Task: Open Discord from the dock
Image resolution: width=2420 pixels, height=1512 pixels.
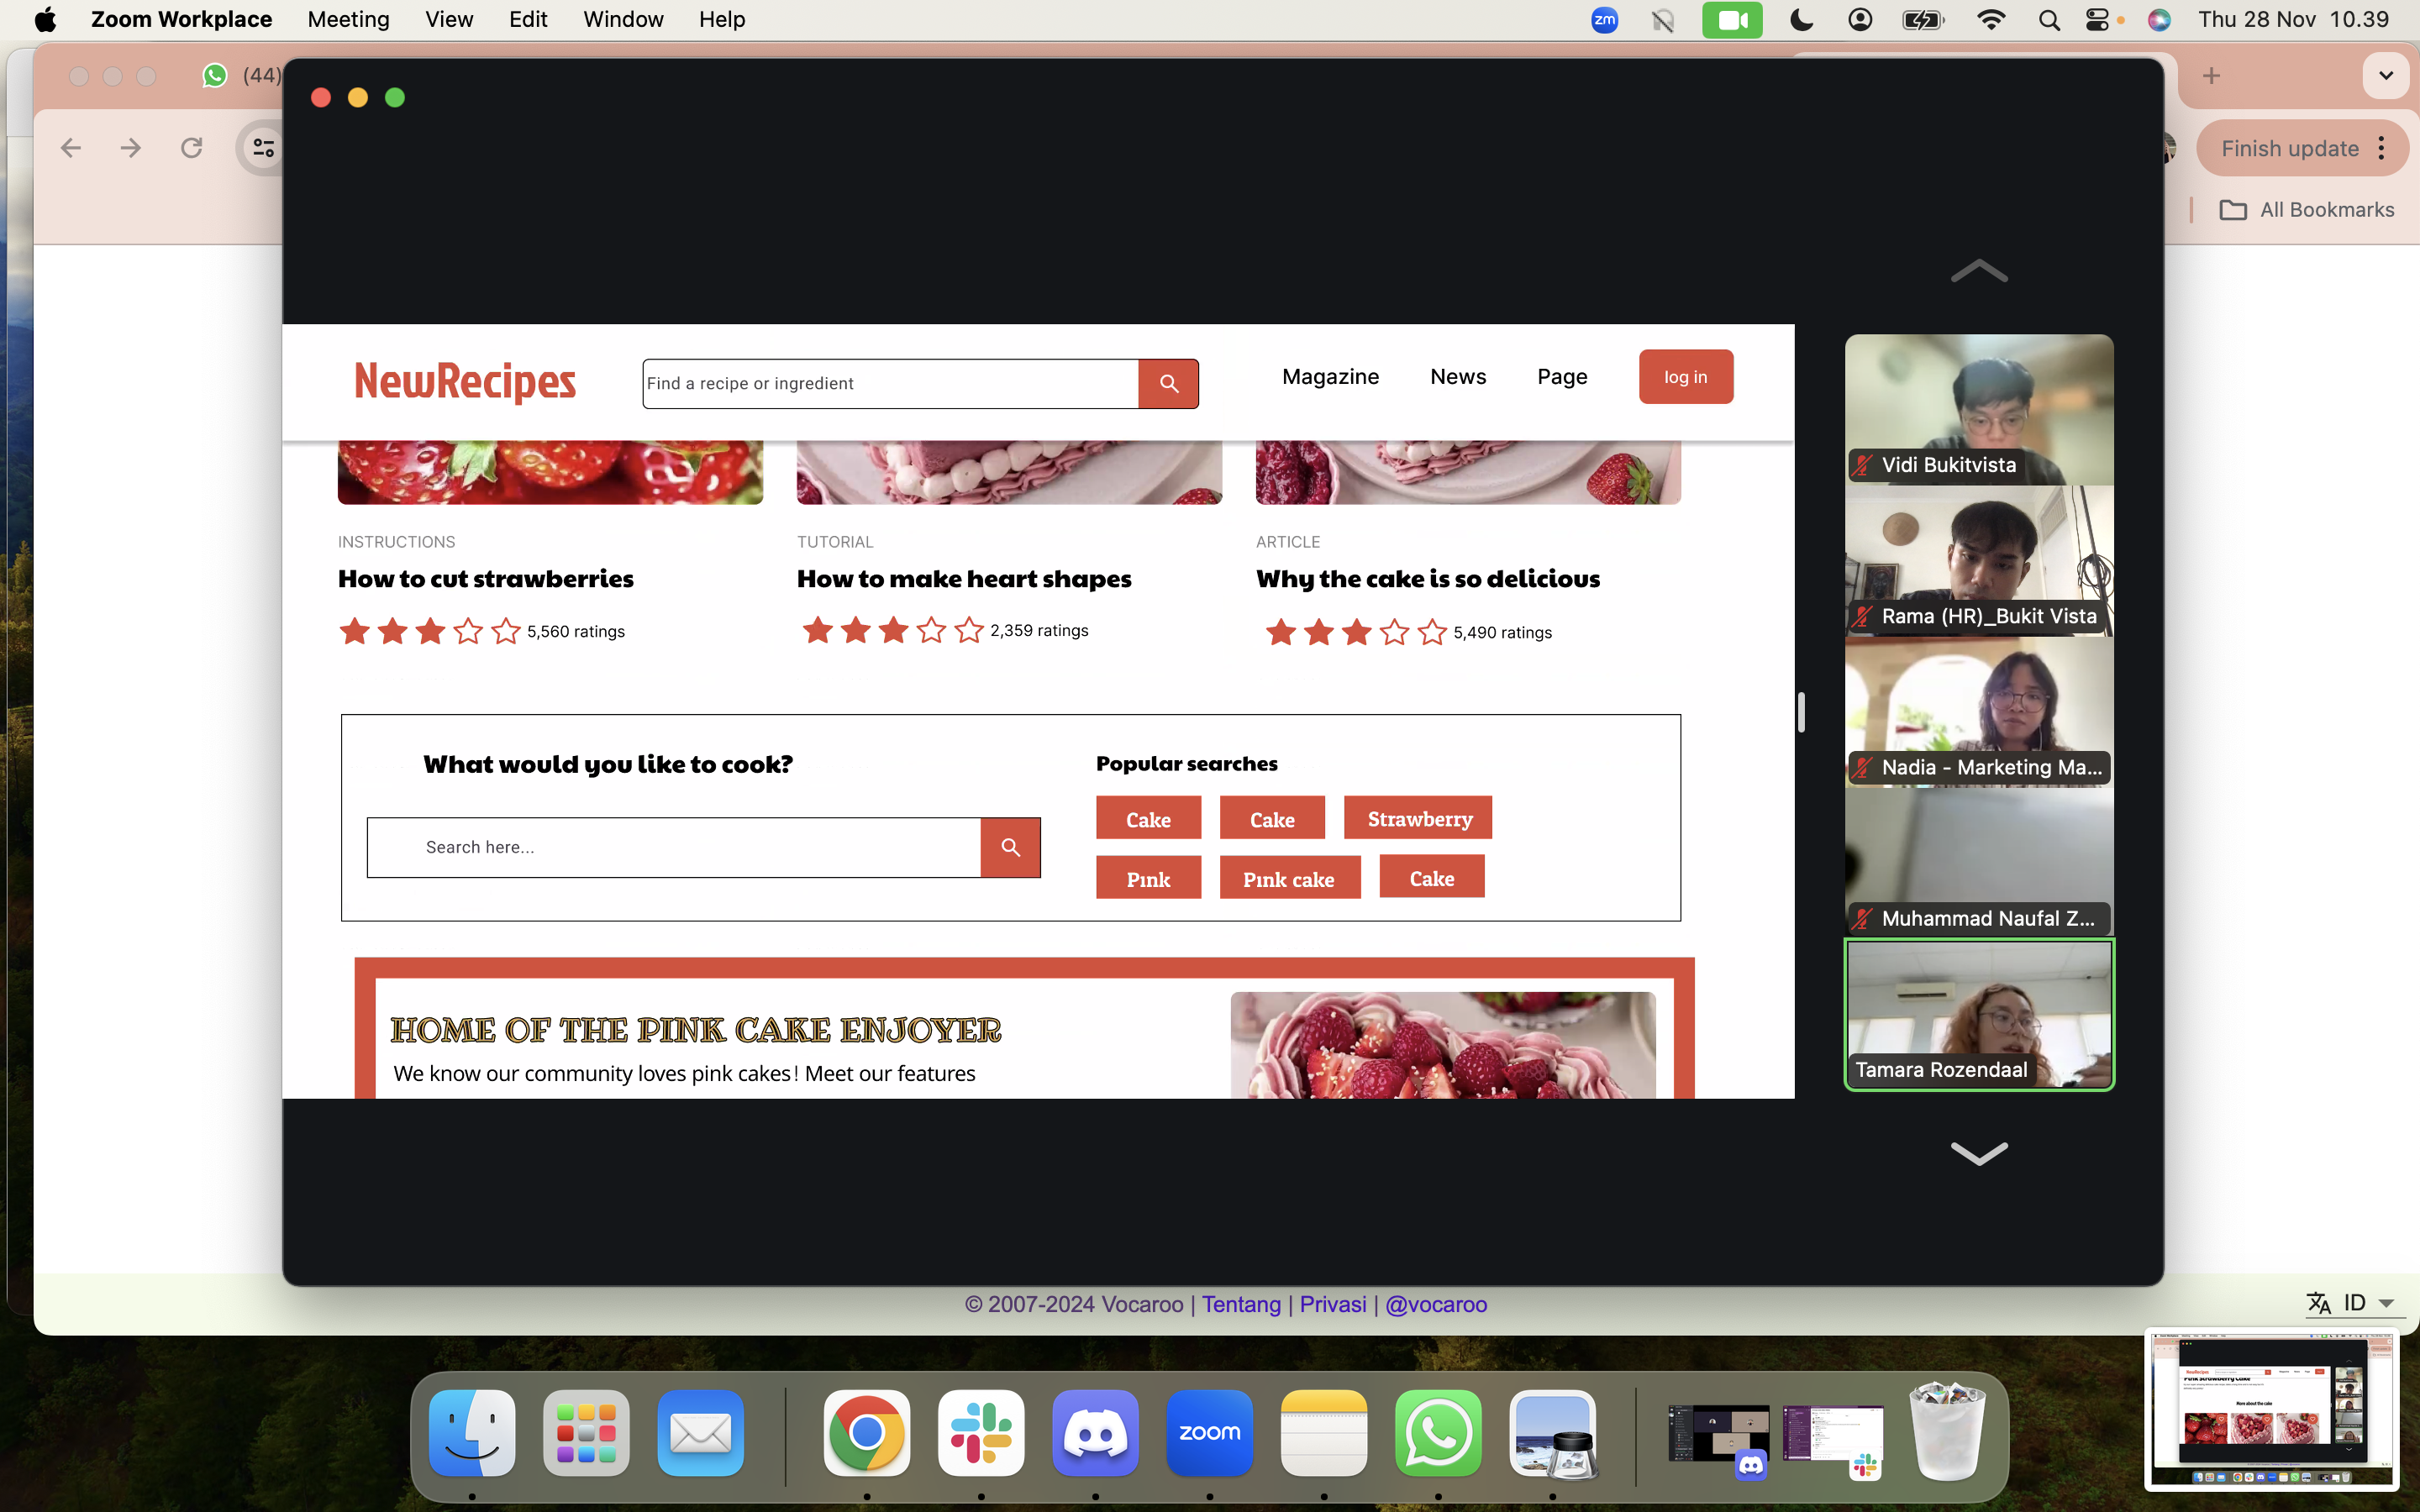Action: point(1095,1433)
